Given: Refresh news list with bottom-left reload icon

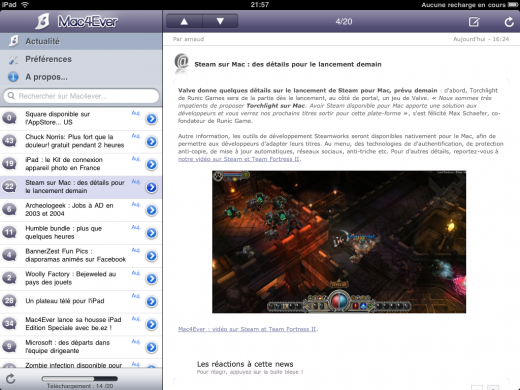Looking at the screenshot, I should pyautogui.click(x=11, y=379).
